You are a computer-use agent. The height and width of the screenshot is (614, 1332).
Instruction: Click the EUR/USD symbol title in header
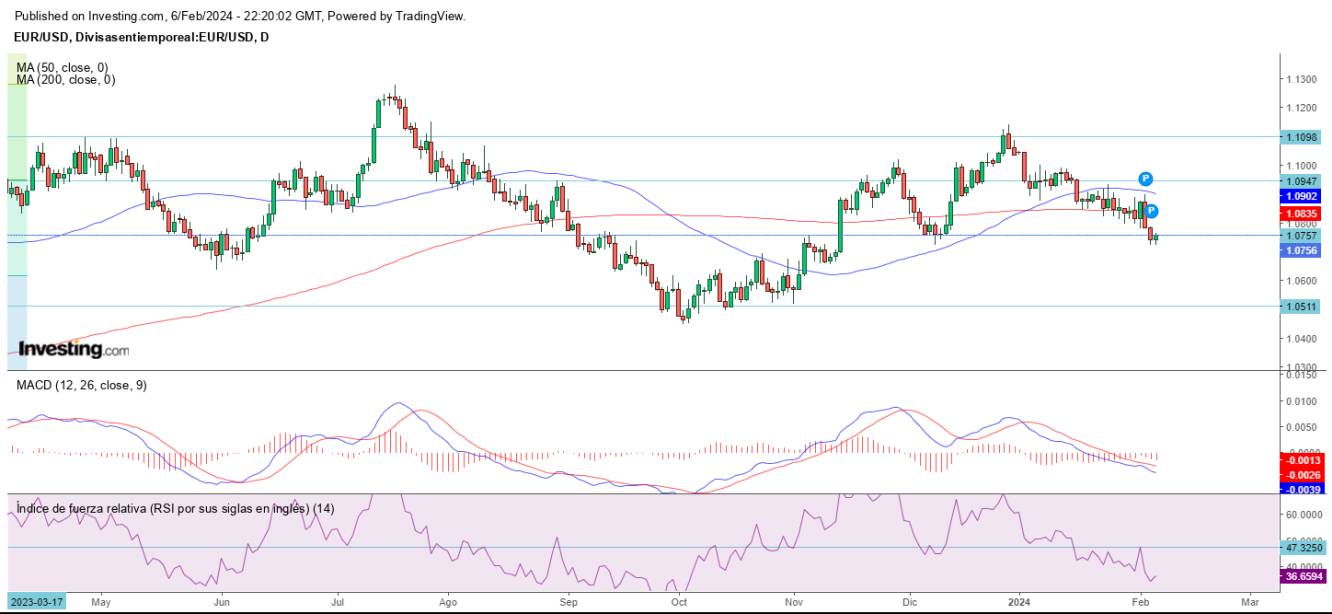[142, 37]
